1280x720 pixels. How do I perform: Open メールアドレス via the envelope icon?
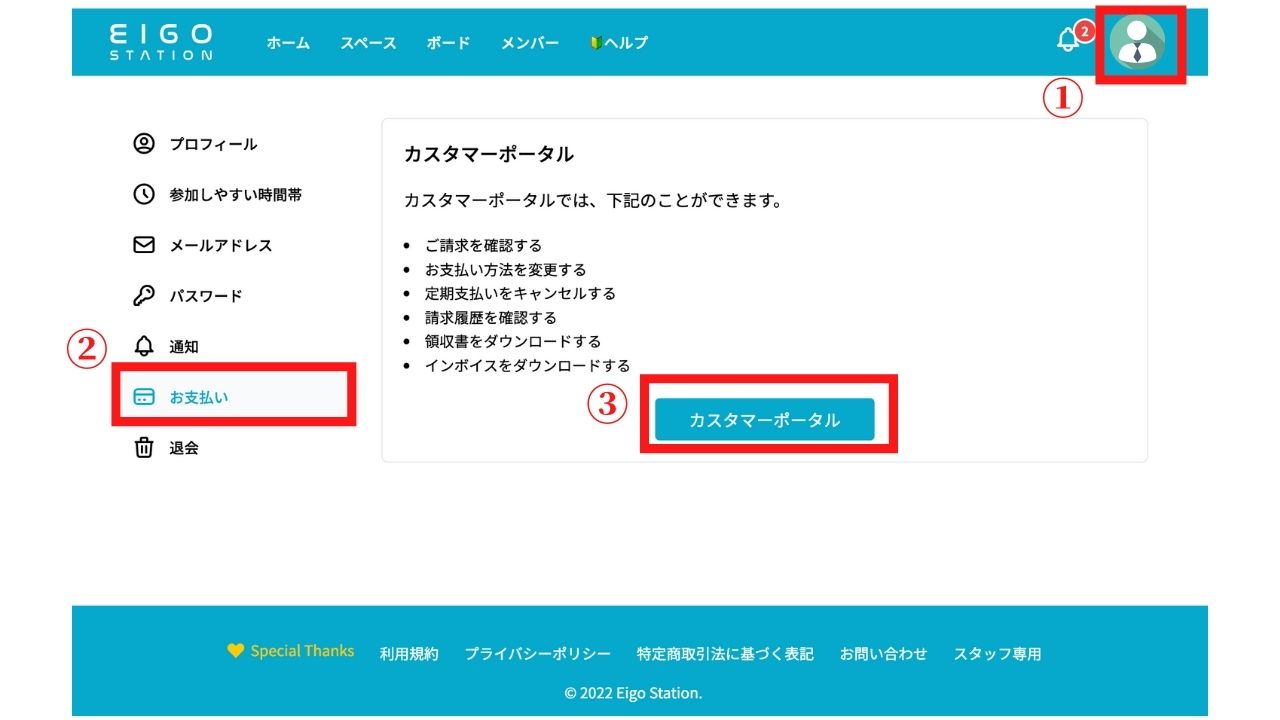pos(143,245)
